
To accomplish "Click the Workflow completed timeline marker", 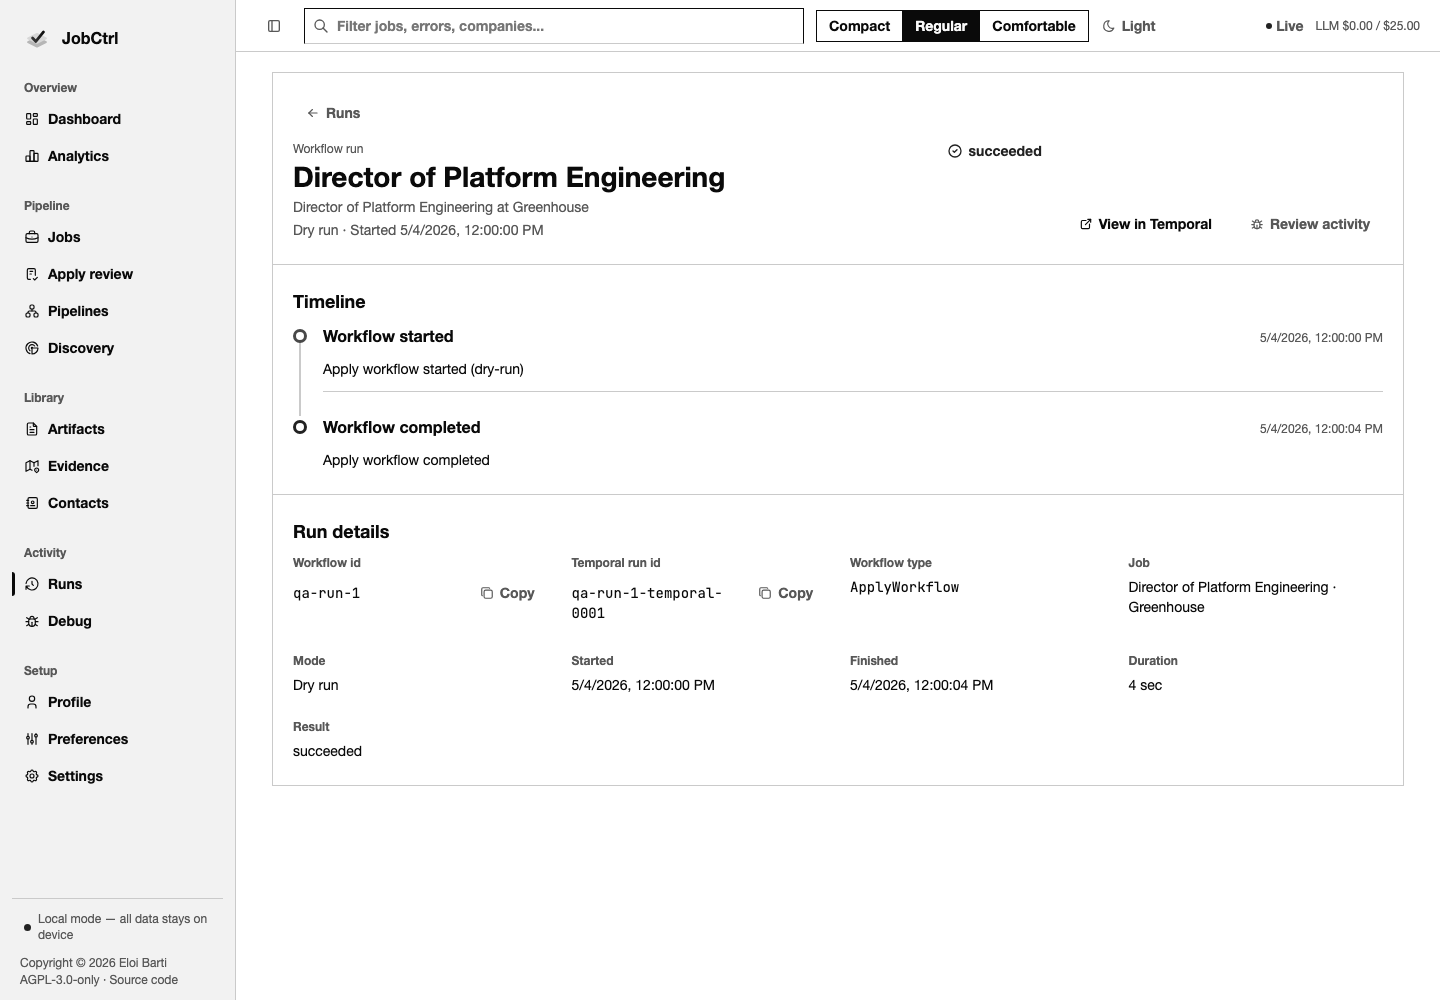I will tap(300, 427).
